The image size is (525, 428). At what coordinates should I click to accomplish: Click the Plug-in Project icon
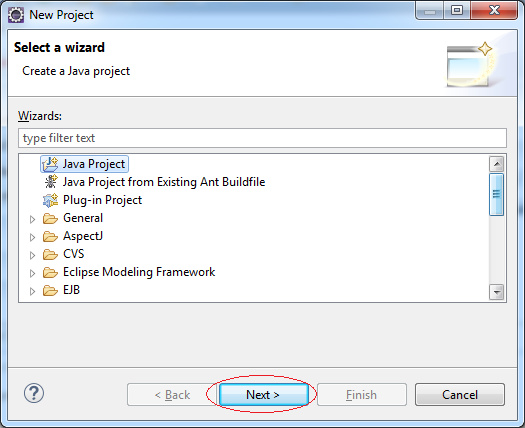click(x=50, y=200)
